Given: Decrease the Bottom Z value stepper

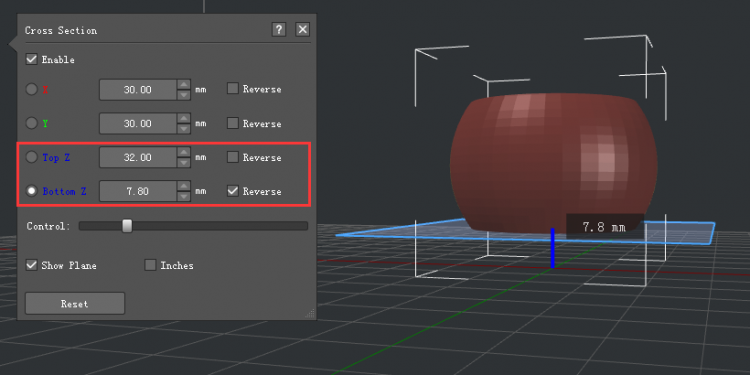Looking at the screenshot, I should (184, 196).
